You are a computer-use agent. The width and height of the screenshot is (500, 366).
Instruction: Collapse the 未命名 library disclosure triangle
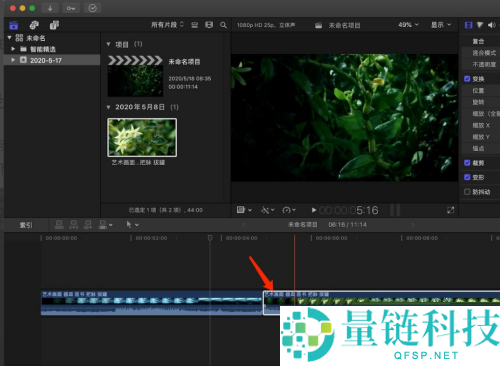click(9, 38)
